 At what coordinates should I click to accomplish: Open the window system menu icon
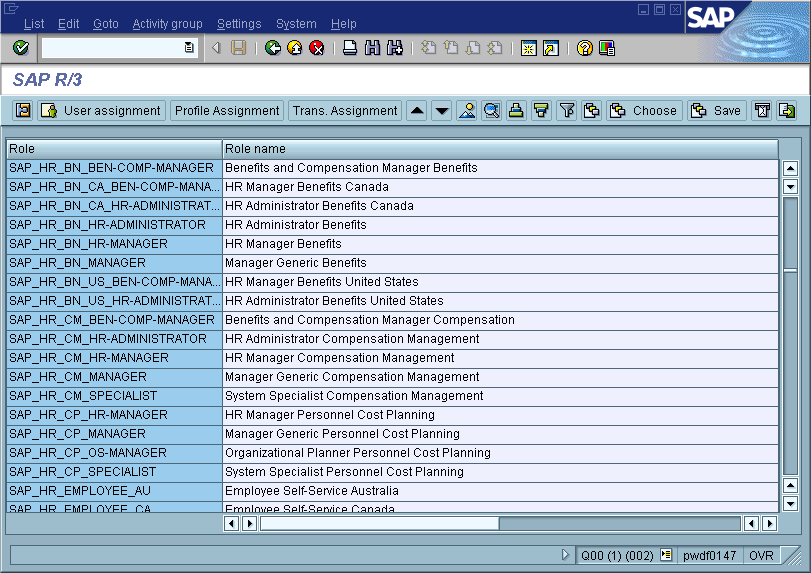point(11,9)
